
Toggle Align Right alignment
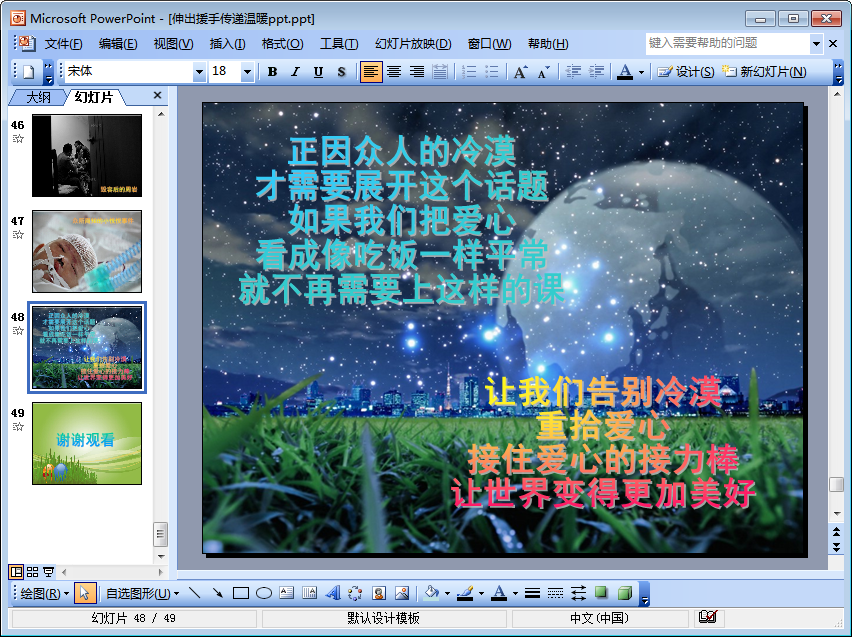coord(417,72)
